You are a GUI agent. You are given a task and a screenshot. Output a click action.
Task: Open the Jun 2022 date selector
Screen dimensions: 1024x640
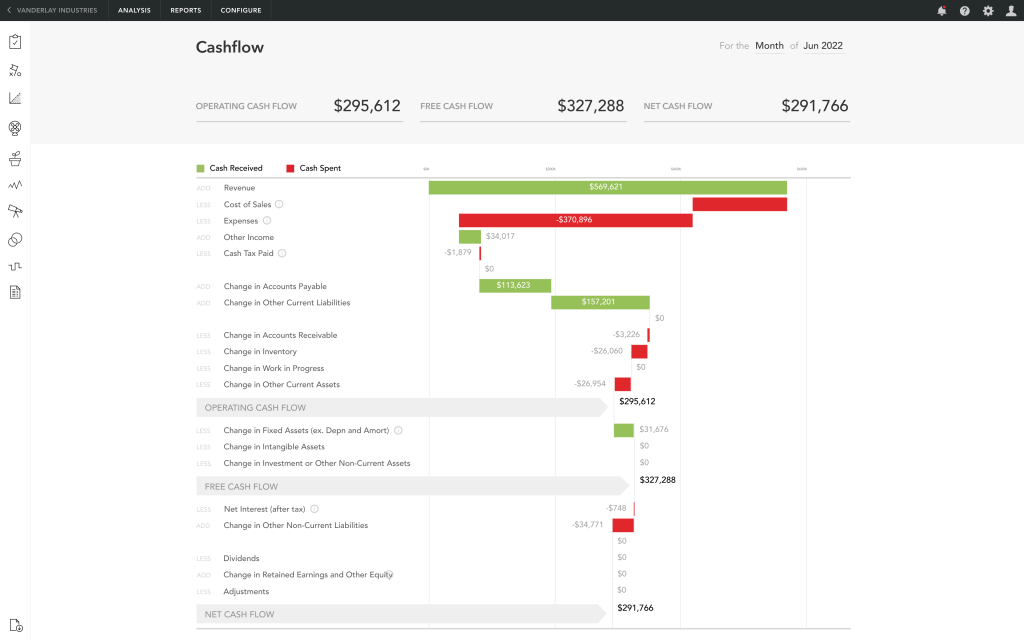point(823,46)
